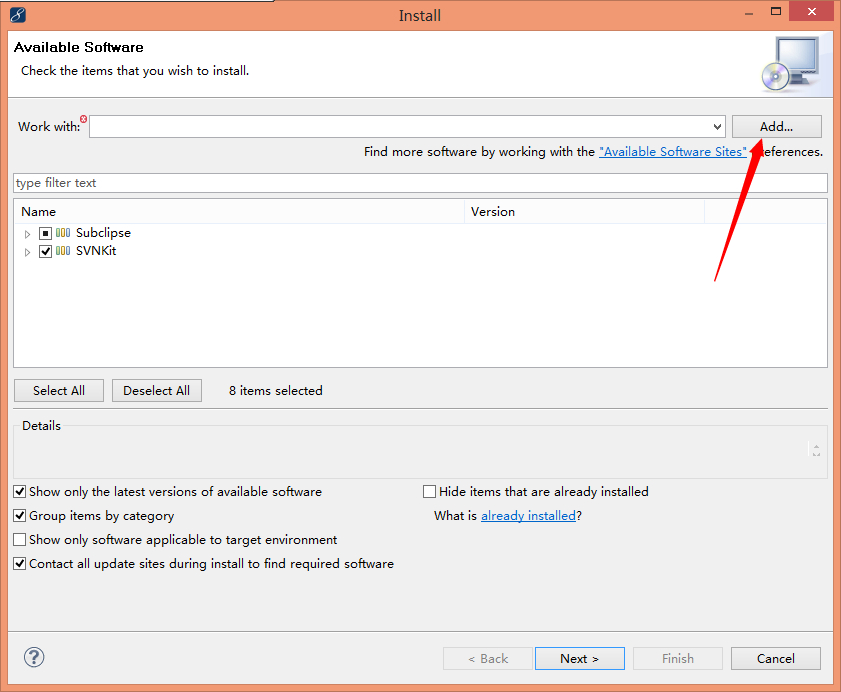Enable Show only software applicable to target environment

click(20, 540)
